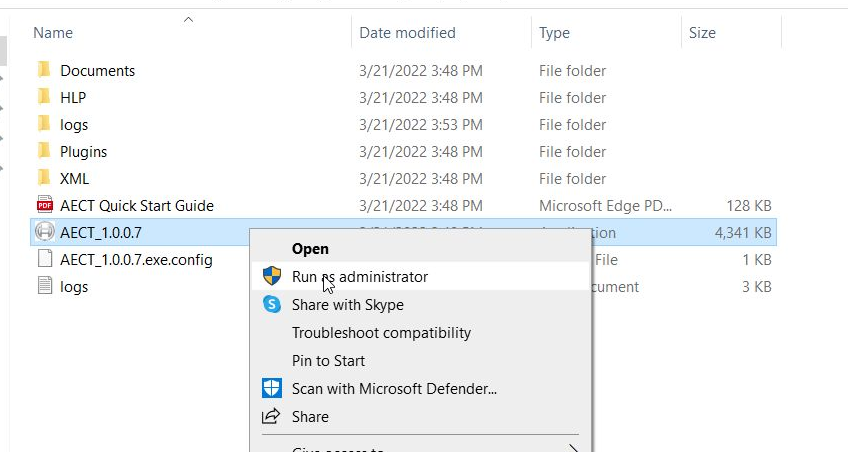Image resolution: width=848 pixels, height=452 pixels.
Task: Select the HLP folder icon
Action: coord(44,97)
